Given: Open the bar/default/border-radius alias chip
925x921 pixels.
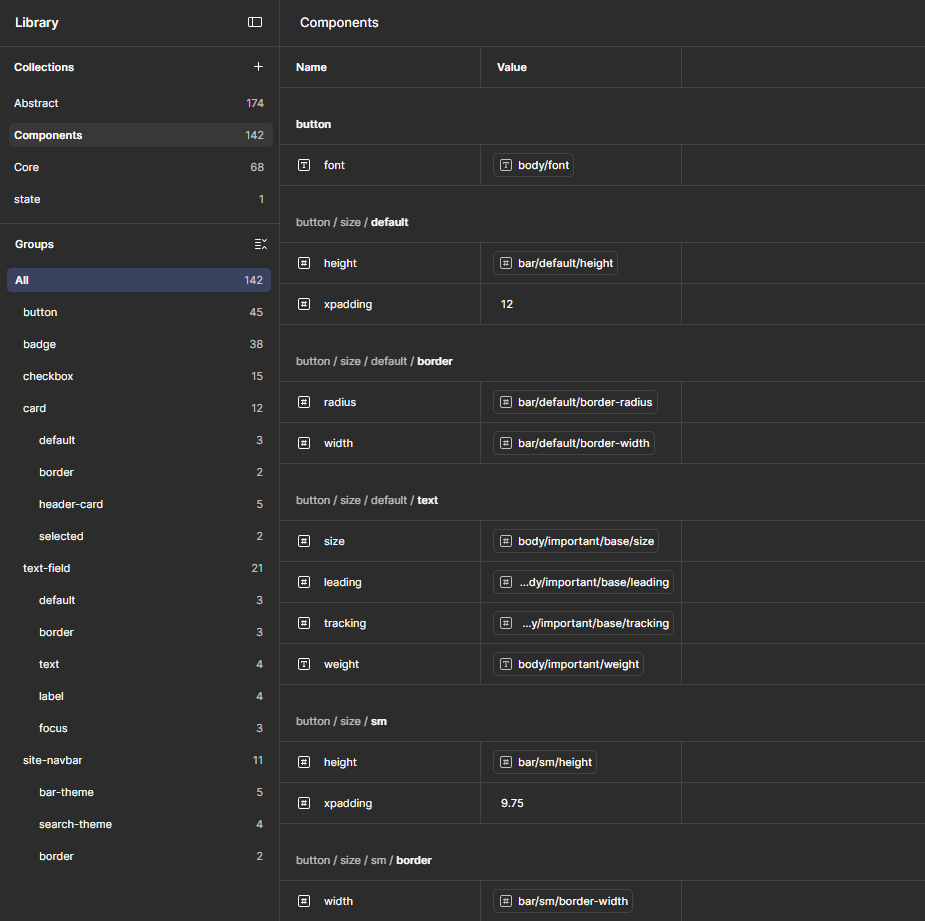Looking at the screenshot, I should click(x=575, y=402).
